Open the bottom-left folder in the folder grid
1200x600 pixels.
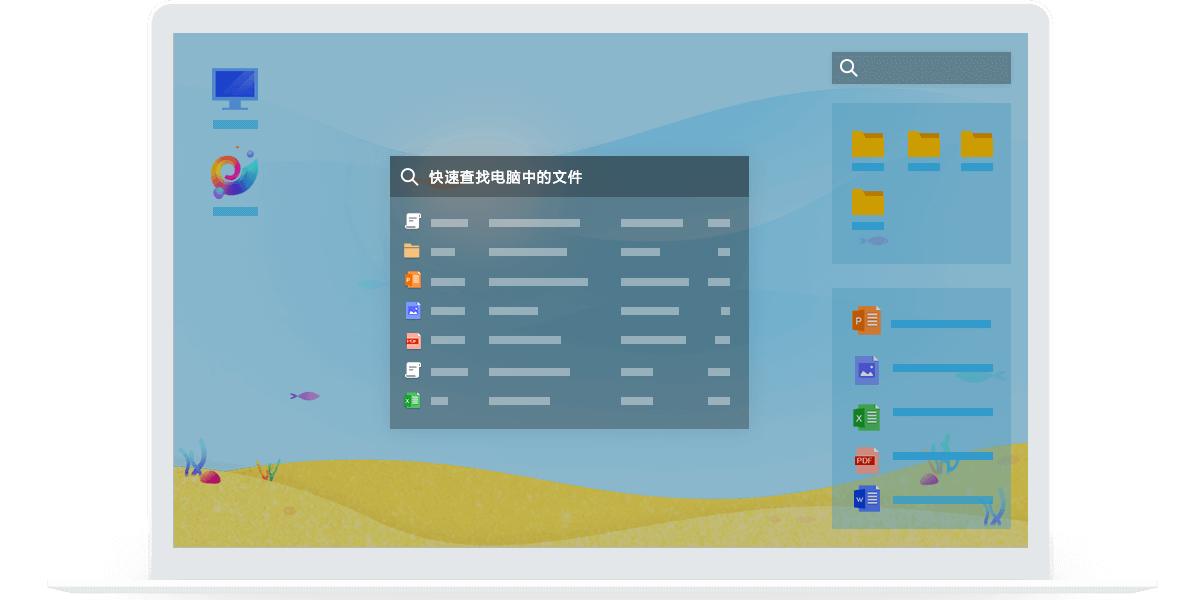click(x=868, y=203)
